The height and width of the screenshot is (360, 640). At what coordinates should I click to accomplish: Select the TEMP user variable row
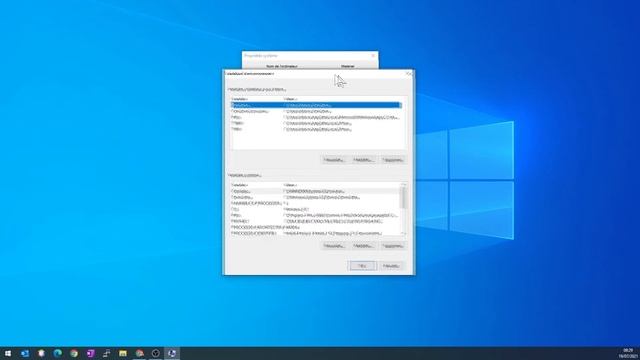pyautogui.click(x=316, y=123)
